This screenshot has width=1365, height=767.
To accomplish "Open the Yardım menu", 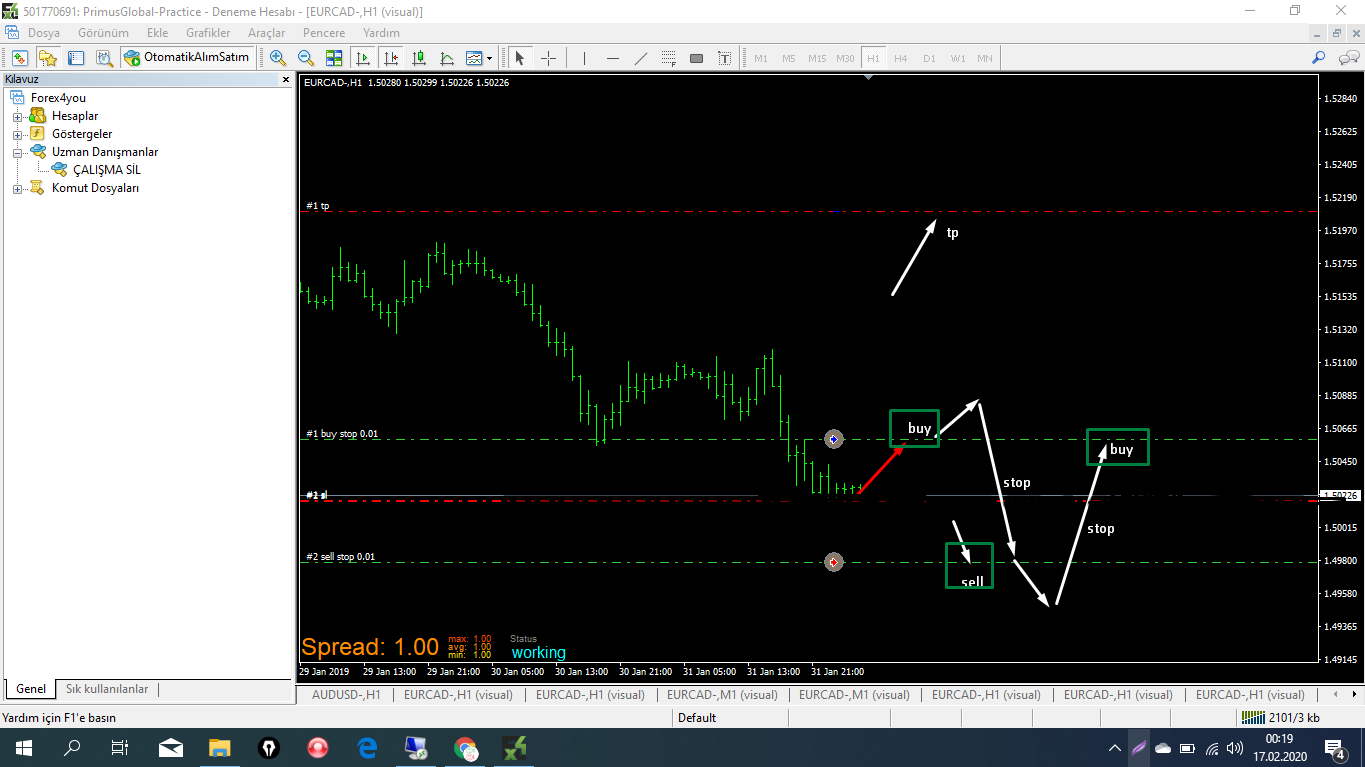I will (x=381, y=33).
